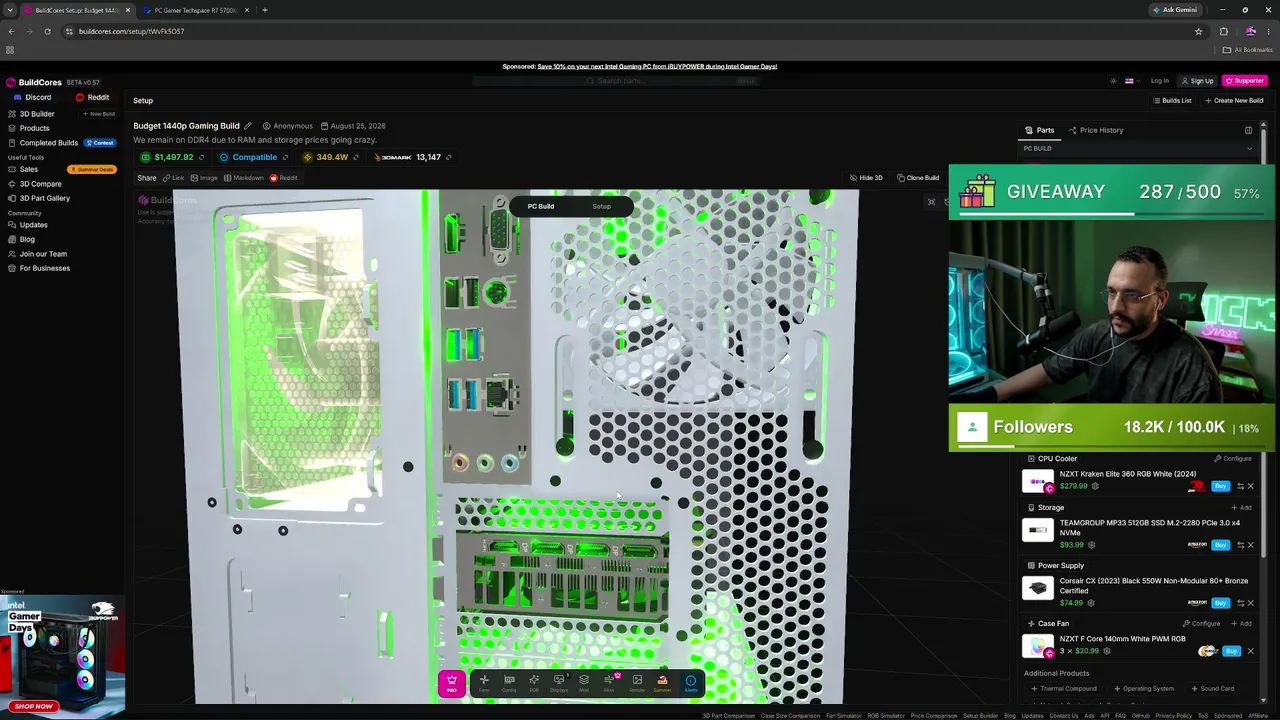The width and height of the screenshot is (1280, 720).
Task: Swap the NZXT Kraken Elite cooler
Action: point(1240,486)
